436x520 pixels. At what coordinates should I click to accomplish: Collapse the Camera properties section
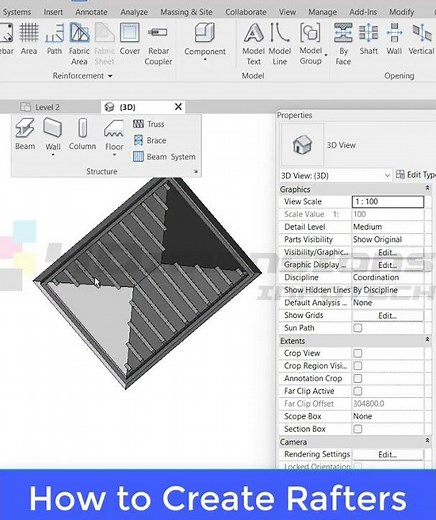pos(427,441)
